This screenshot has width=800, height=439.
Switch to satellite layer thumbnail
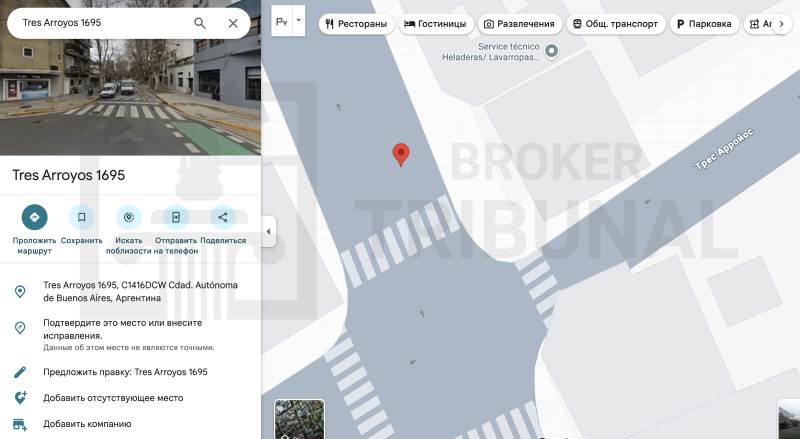tap(299, 420)
